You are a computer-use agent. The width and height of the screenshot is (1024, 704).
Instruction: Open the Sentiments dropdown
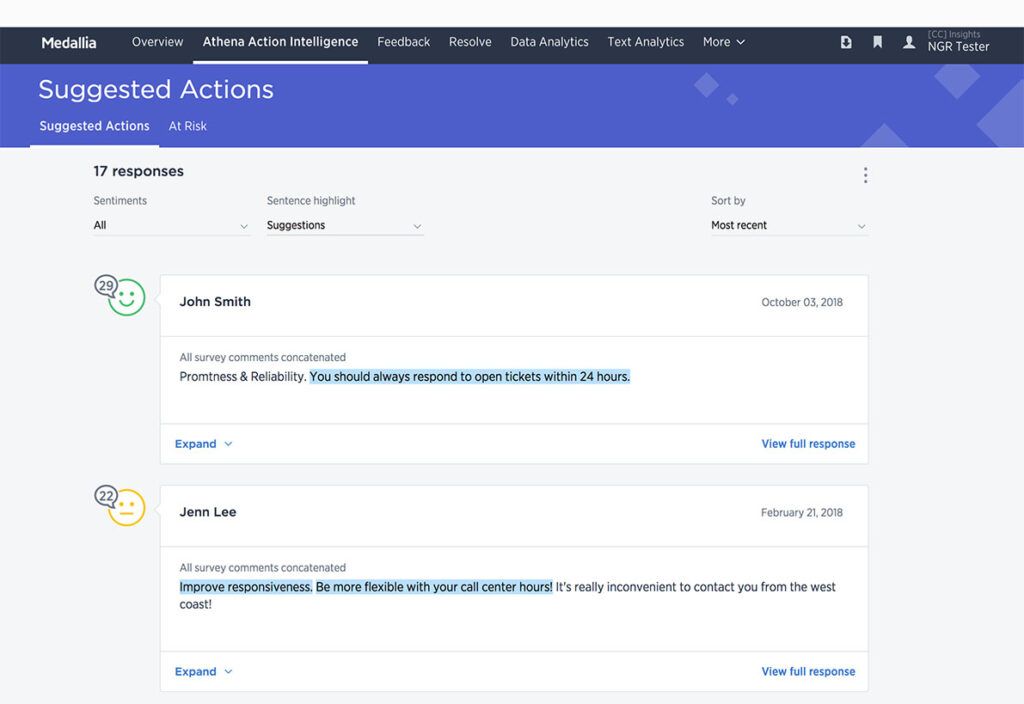pos(171,226)
